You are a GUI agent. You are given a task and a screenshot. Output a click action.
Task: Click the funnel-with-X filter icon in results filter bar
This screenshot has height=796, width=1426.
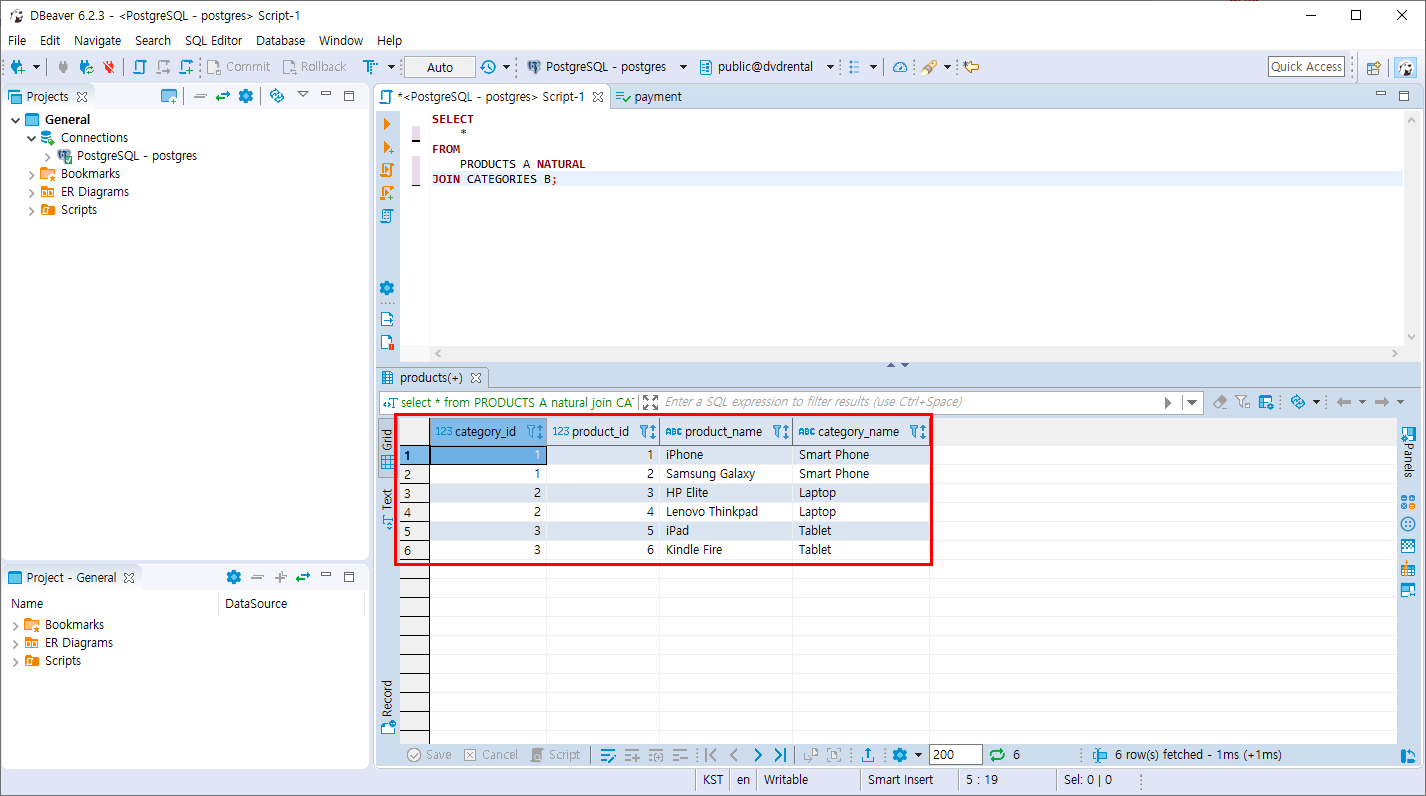tap(1242, 402)
